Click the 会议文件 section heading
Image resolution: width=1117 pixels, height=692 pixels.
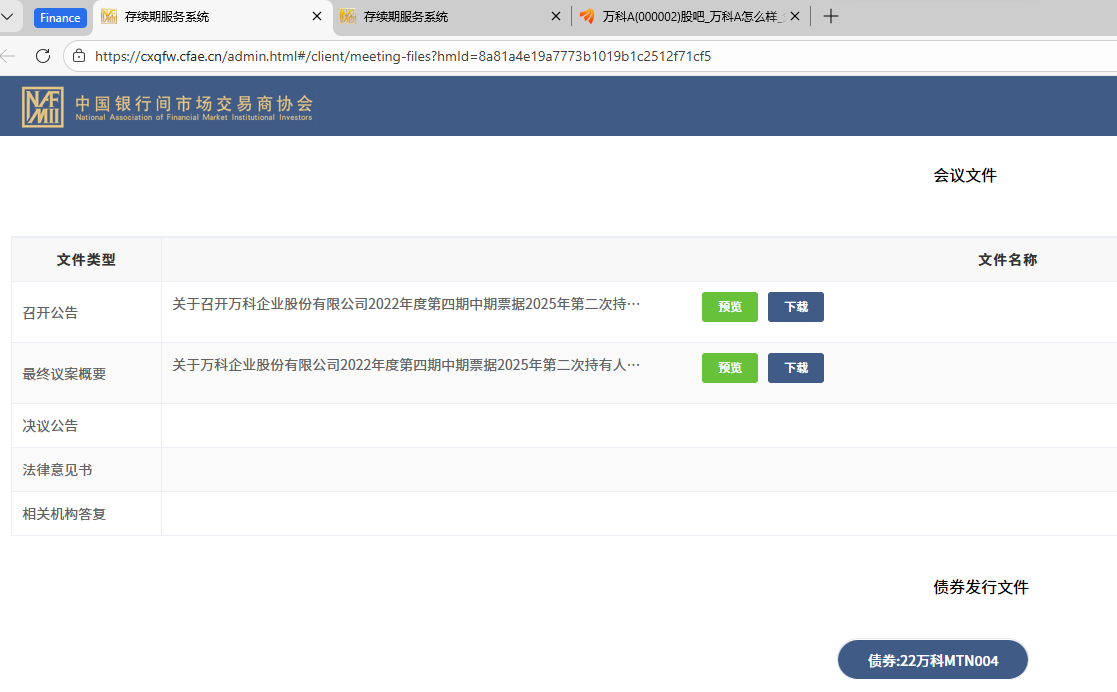point(965,175)
